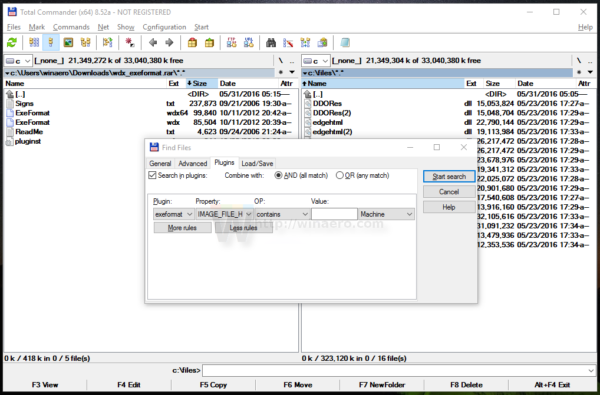
Task: Open the Net menu
Action: pyautogui.click(x=103, y=27)
